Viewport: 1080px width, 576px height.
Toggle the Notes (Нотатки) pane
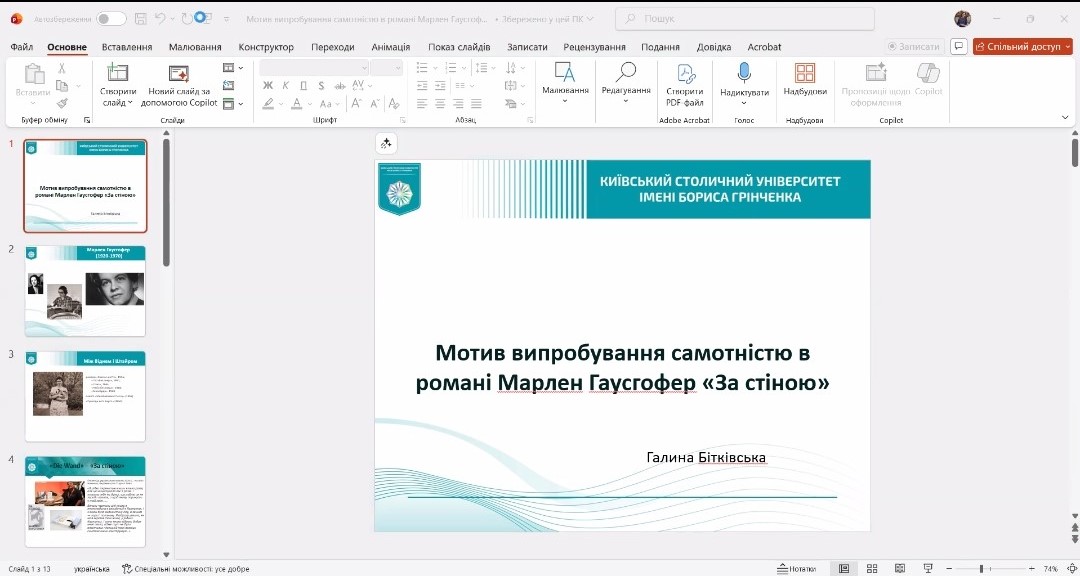pos(796,568)
